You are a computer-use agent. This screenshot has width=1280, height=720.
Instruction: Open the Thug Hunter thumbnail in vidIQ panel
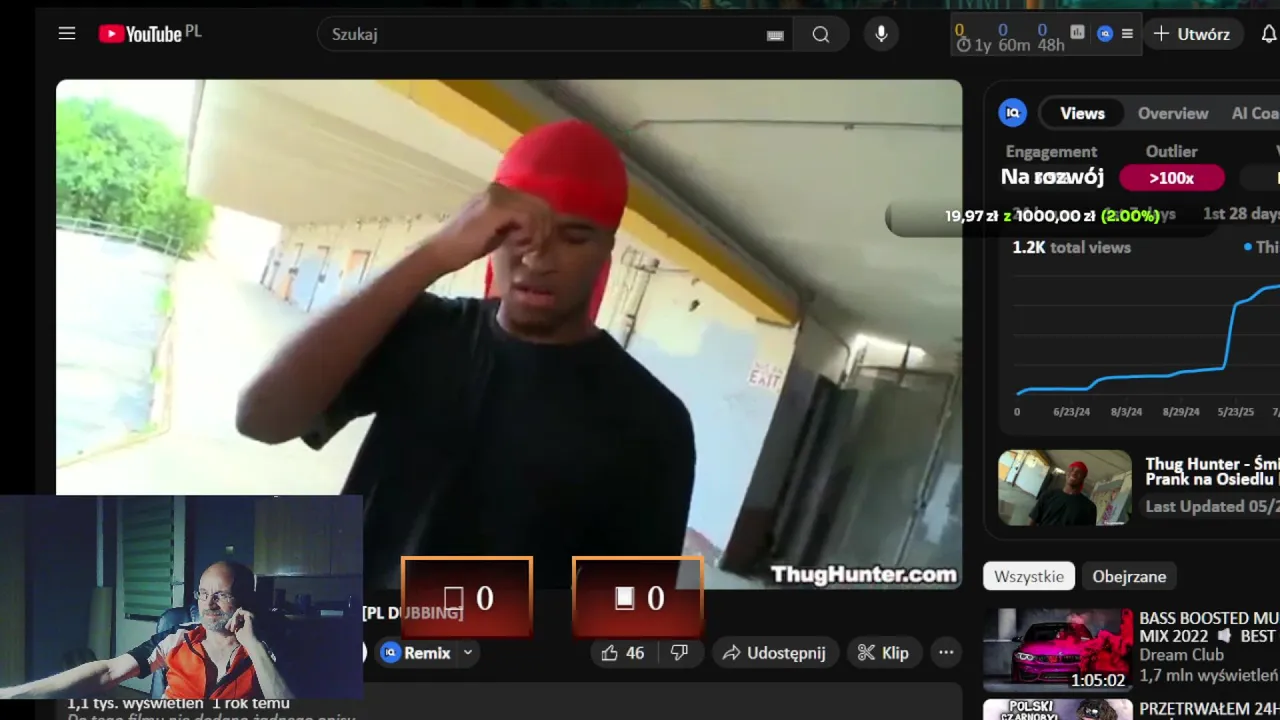(x=1065, y=487)
